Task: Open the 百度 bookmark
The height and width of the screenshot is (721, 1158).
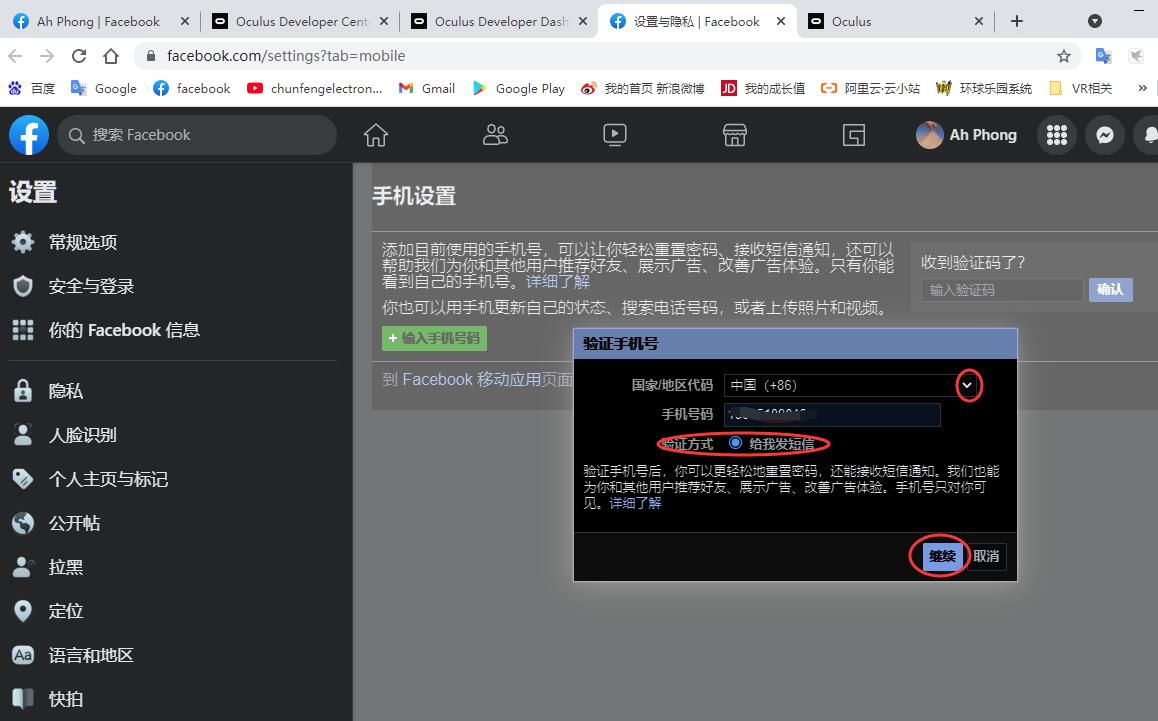Action: tap(32, 89)
